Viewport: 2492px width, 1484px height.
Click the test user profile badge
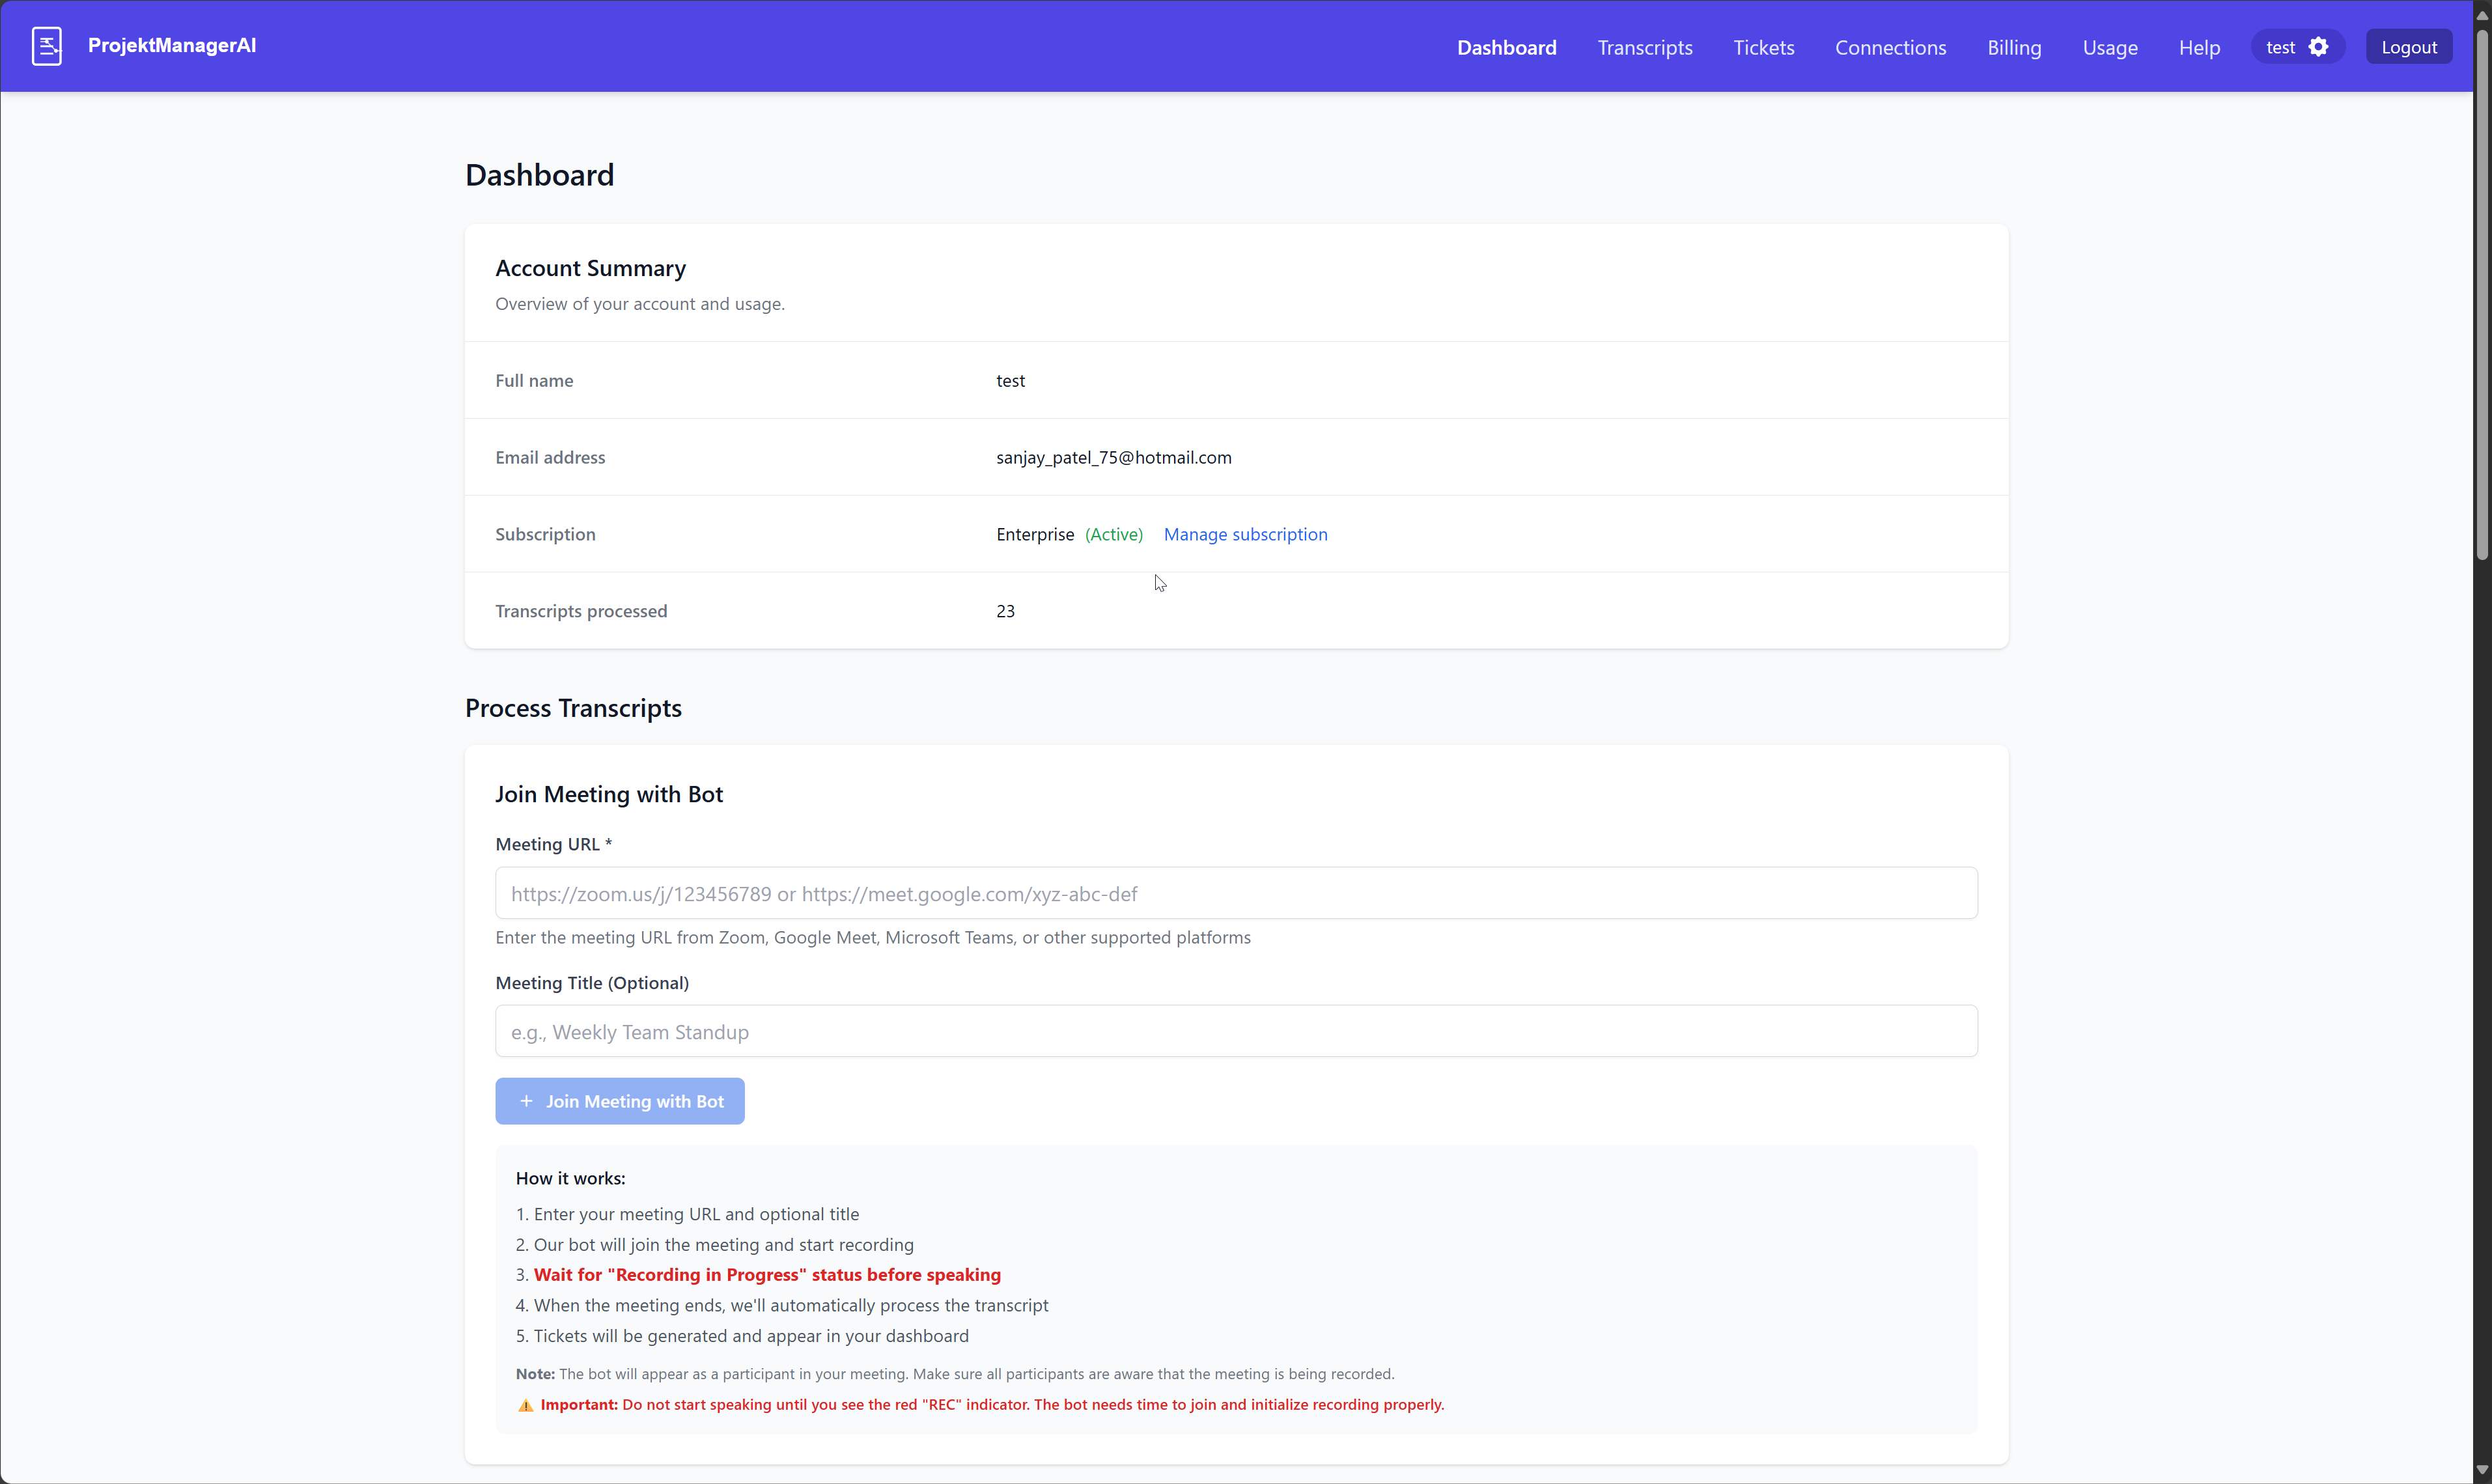point(2281,47)
